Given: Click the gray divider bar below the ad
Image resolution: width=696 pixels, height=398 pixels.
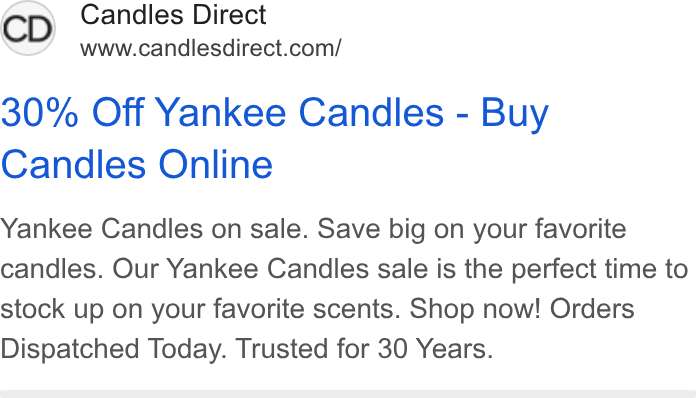Looking at the screenshot, I should pos(348,394).
